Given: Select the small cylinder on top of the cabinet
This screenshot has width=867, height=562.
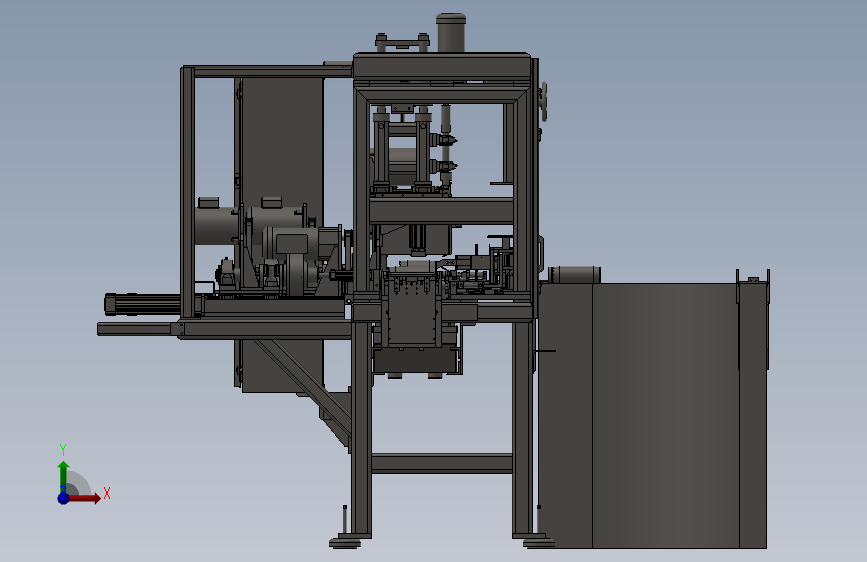Looking at the screenshot, I should [574, 274].
